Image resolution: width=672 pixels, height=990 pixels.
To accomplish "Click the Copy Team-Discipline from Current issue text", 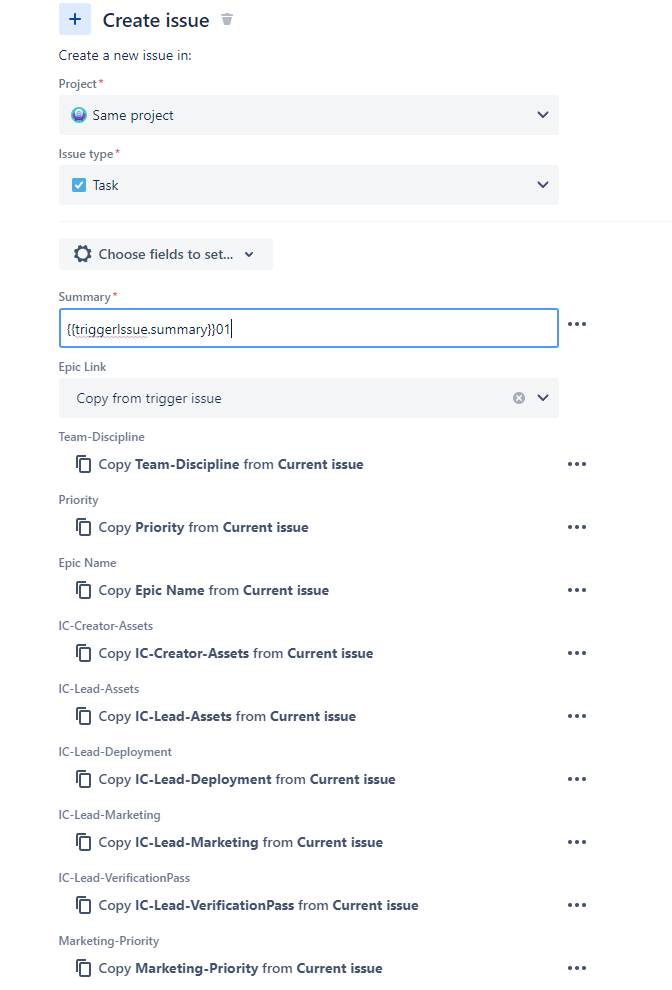I will click(231, 464).
